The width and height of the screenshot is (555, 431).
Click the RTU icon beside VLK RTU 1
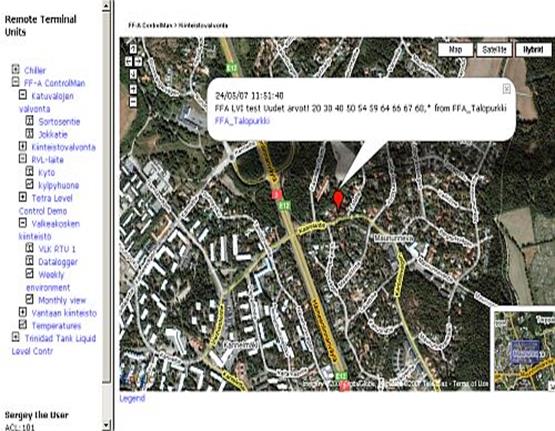click(x=30, y=248)
